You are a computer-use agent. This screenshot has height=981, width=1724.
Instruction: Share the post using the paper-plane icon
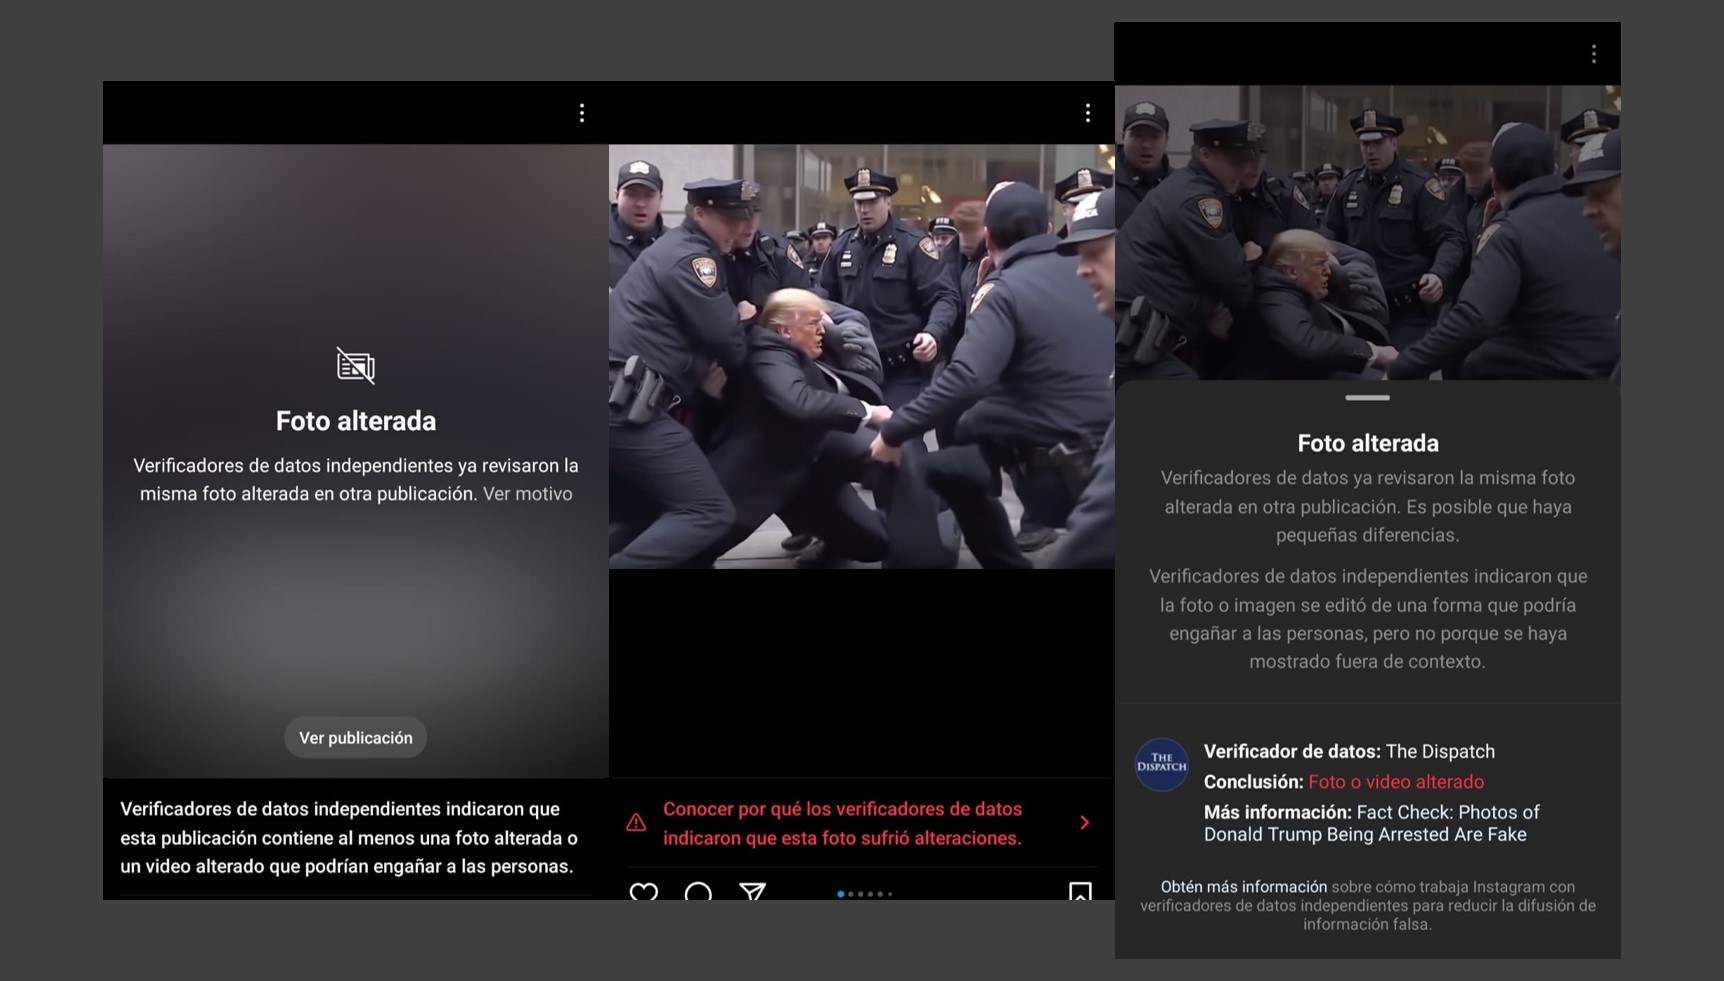753,892
